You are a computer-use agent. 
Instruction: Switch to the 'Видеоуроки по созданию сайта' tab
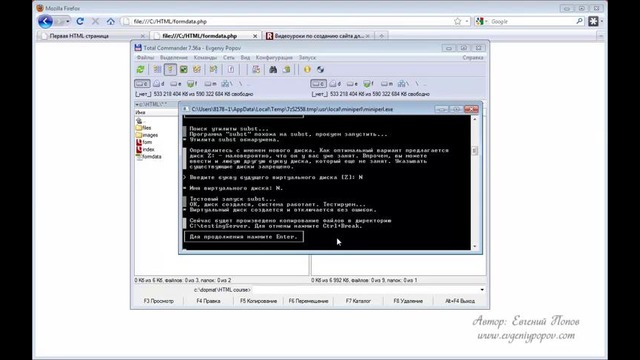(318, 36)
